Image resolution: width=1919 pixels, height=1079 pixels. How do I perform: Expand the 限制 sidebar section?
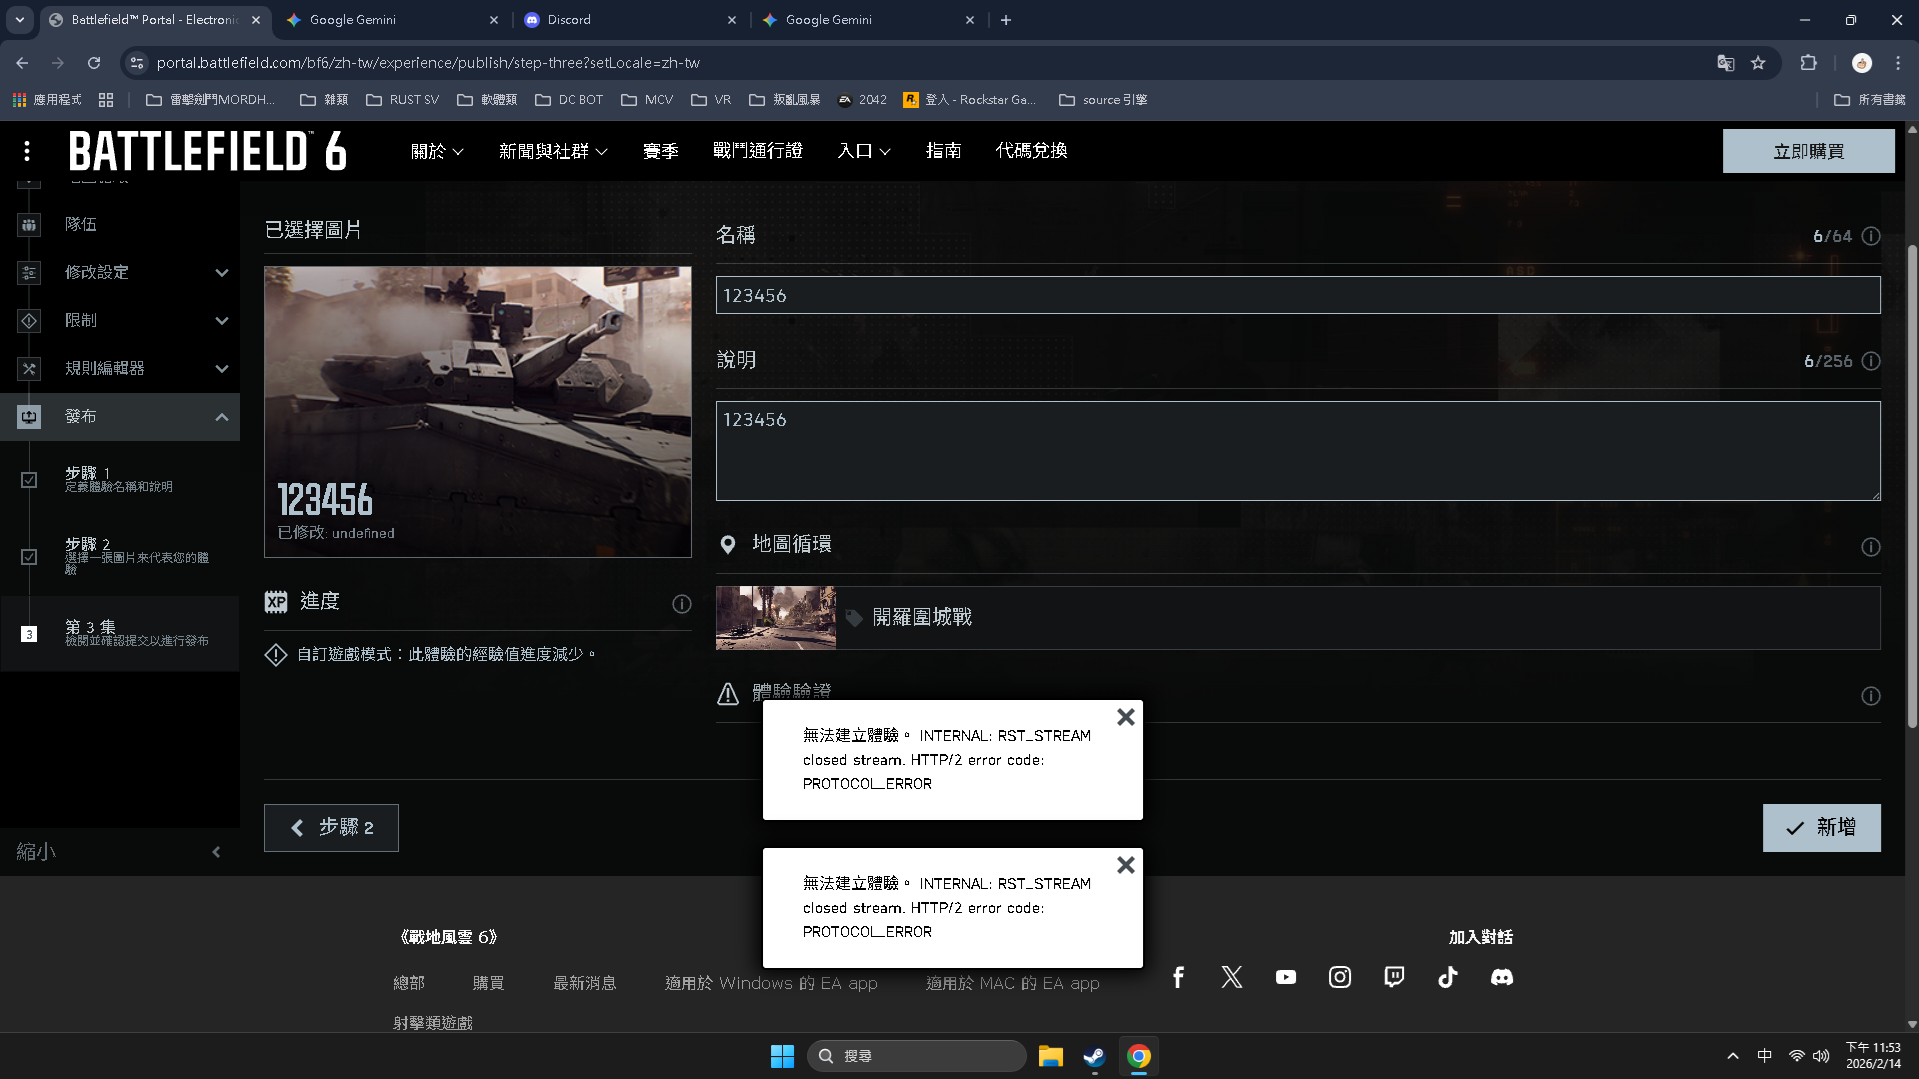[x=222, y=321]
